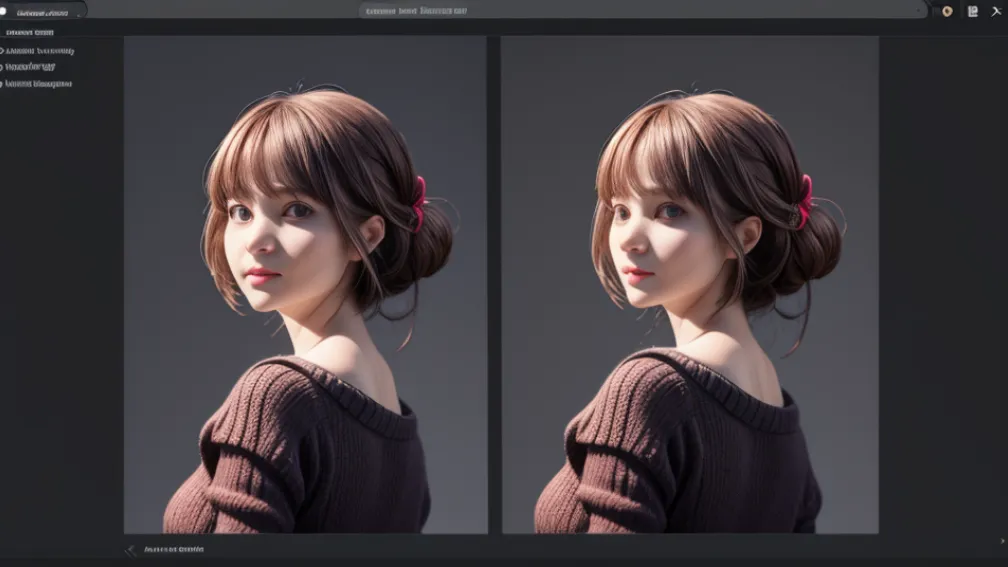The image size is (1008, 567).
Task: Select the right portrait image preview
Action: point(689,285)
